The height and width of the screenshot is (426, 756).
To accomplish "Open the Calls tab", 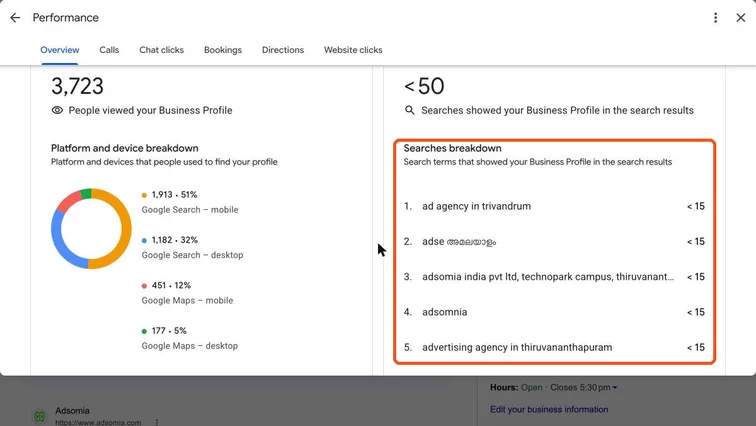I will tap(109, 50).
